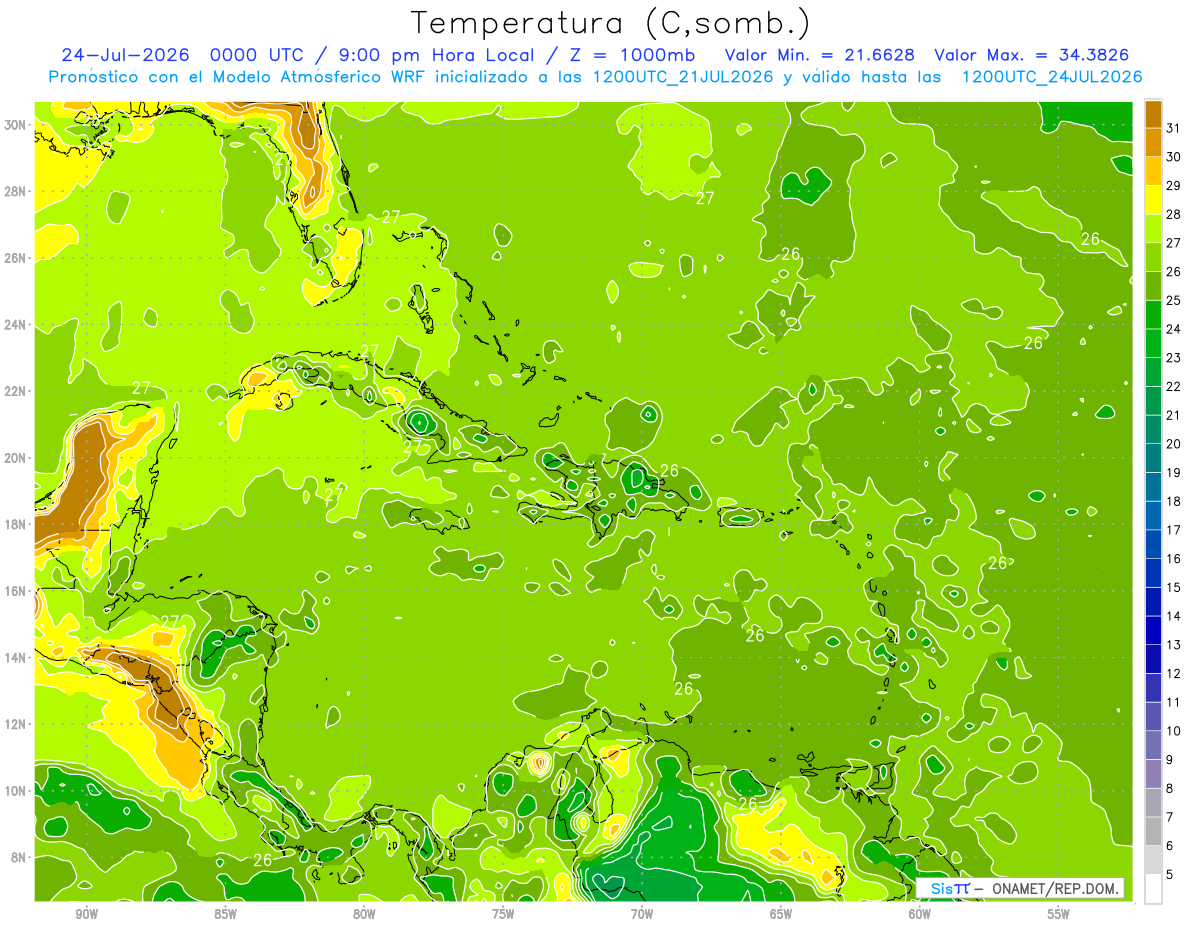Click the brown swatch above 31 in legend
The image size is (1200, 927).
[x=1153, y=114]
